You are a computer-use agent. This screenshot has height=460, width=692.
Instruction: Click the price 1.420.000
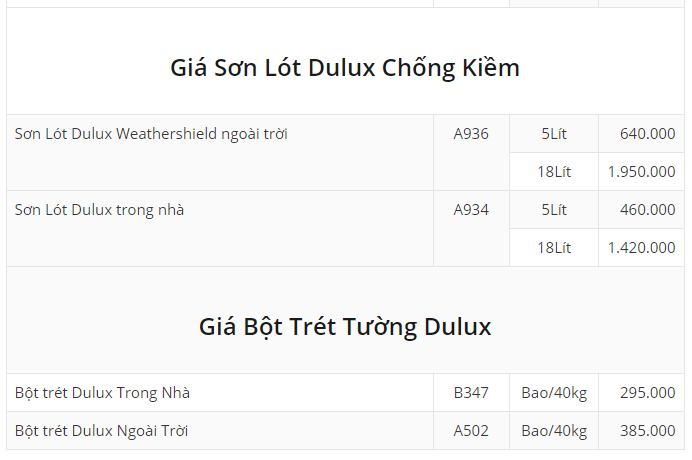pos(641,247)
